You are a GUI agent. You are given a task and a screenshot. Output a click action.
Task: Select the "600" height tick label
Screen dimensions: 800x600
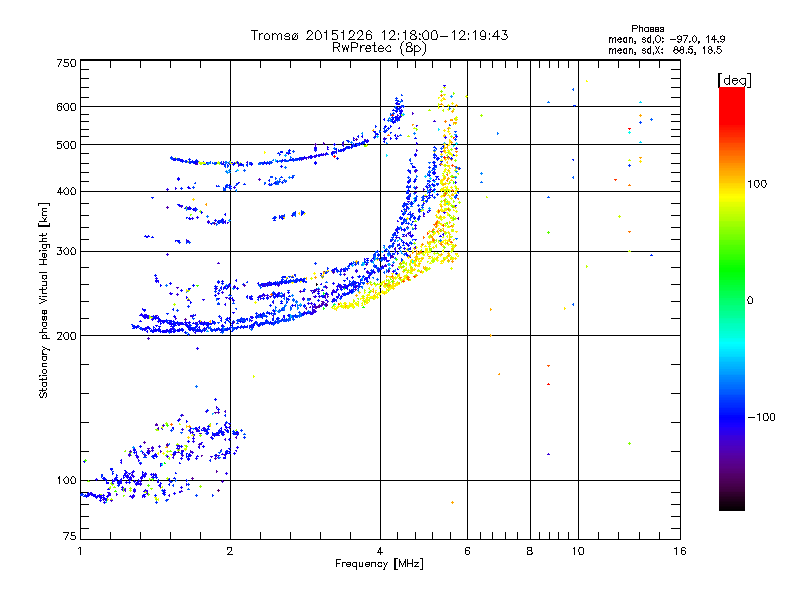coord(66,107)
